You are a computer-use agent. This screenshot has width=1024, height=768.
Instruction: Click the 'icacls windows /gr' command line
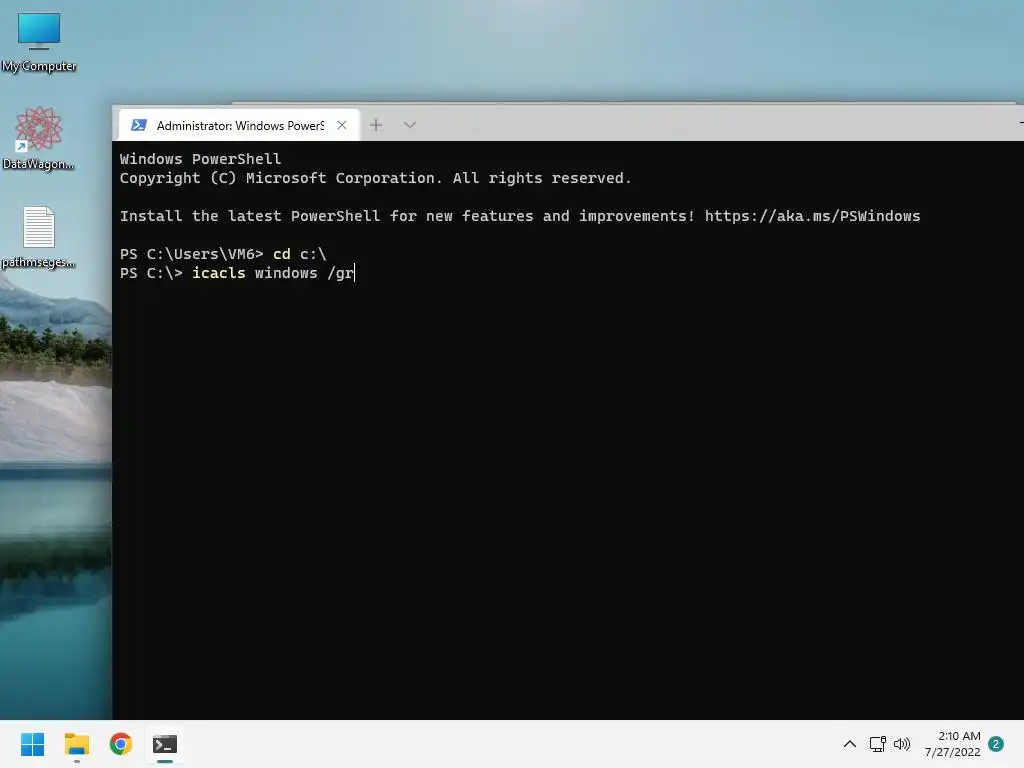[272, 273]
